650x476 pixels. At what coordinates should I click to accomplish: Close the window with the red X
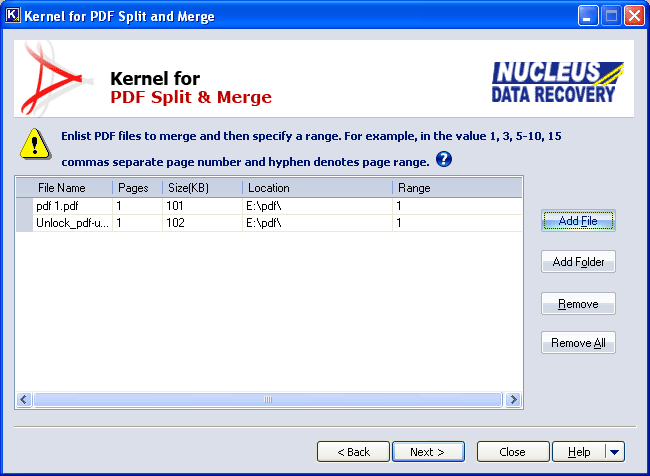(634, 16)
